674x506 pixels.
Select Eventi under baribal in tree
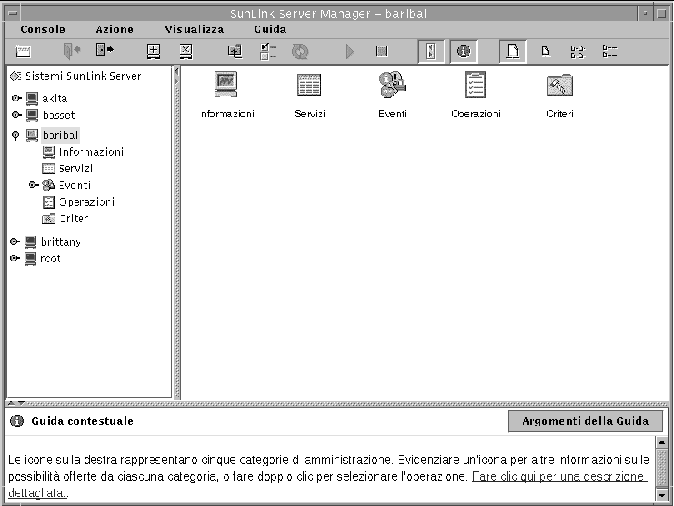click(75, 185)
